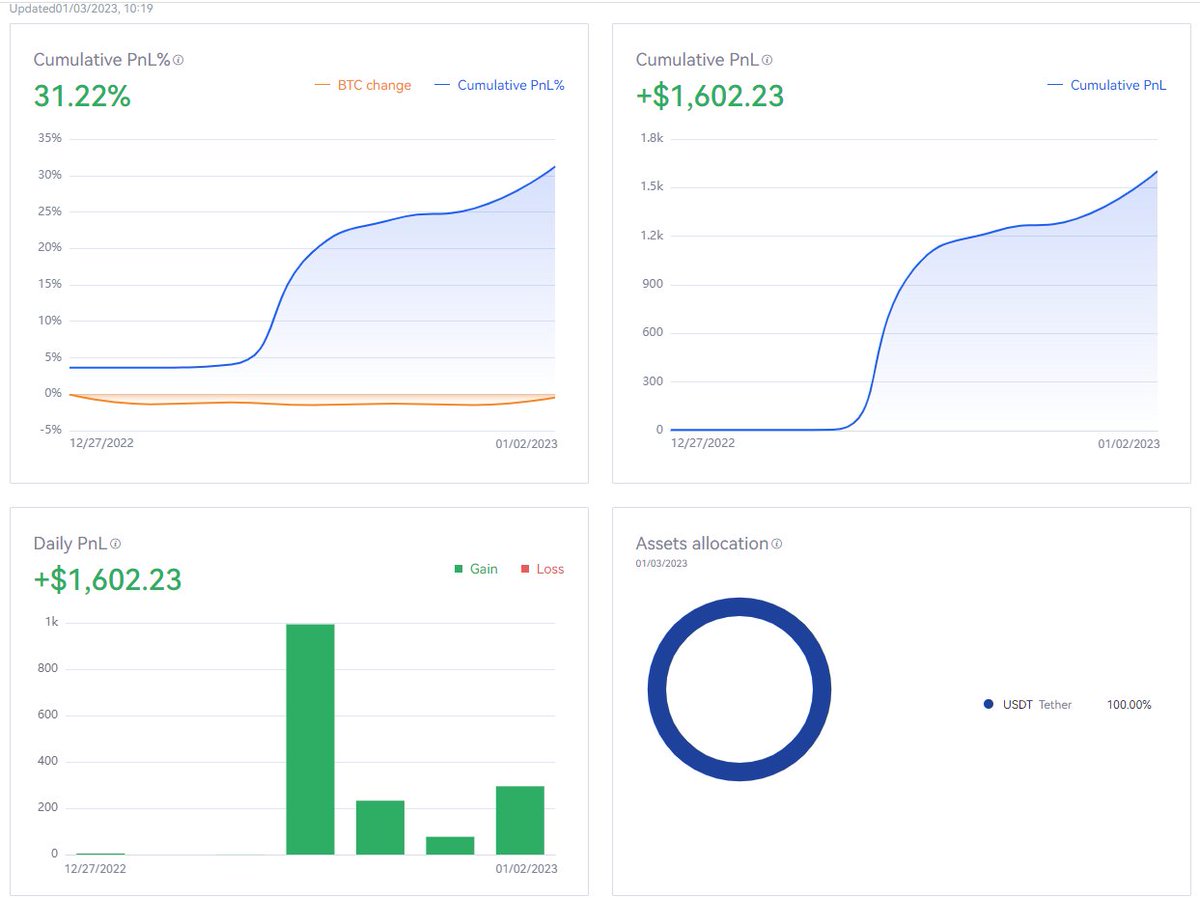
Task: Click 12/27/2022 label on Daily PnL chart
Action: (x=94, y=869)
